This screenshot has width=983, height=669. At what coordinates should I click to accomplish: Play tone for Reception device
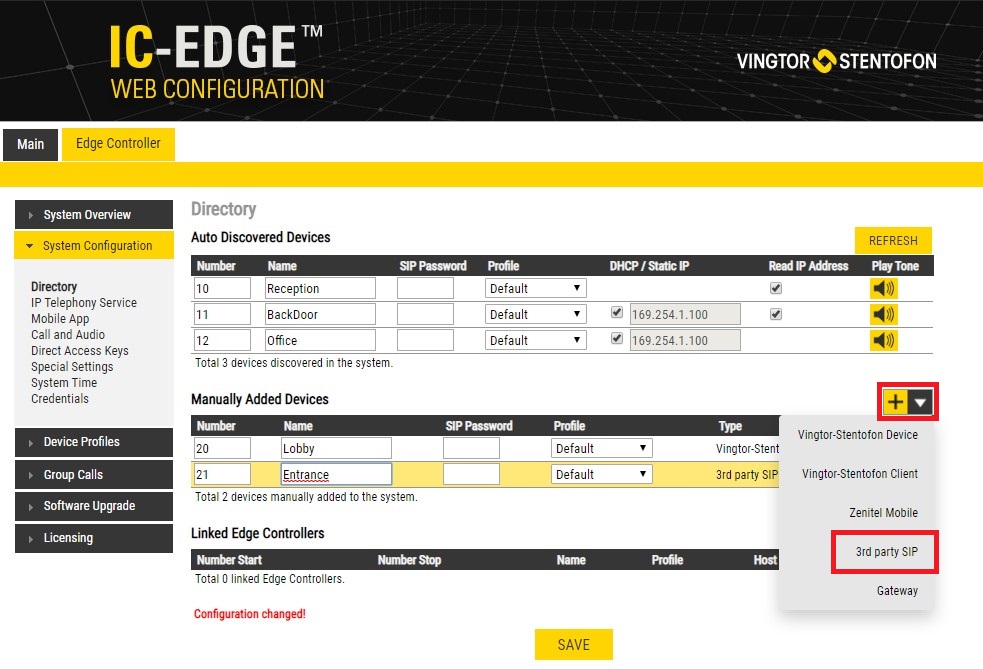pyautogui.click(x=883, y=288)
